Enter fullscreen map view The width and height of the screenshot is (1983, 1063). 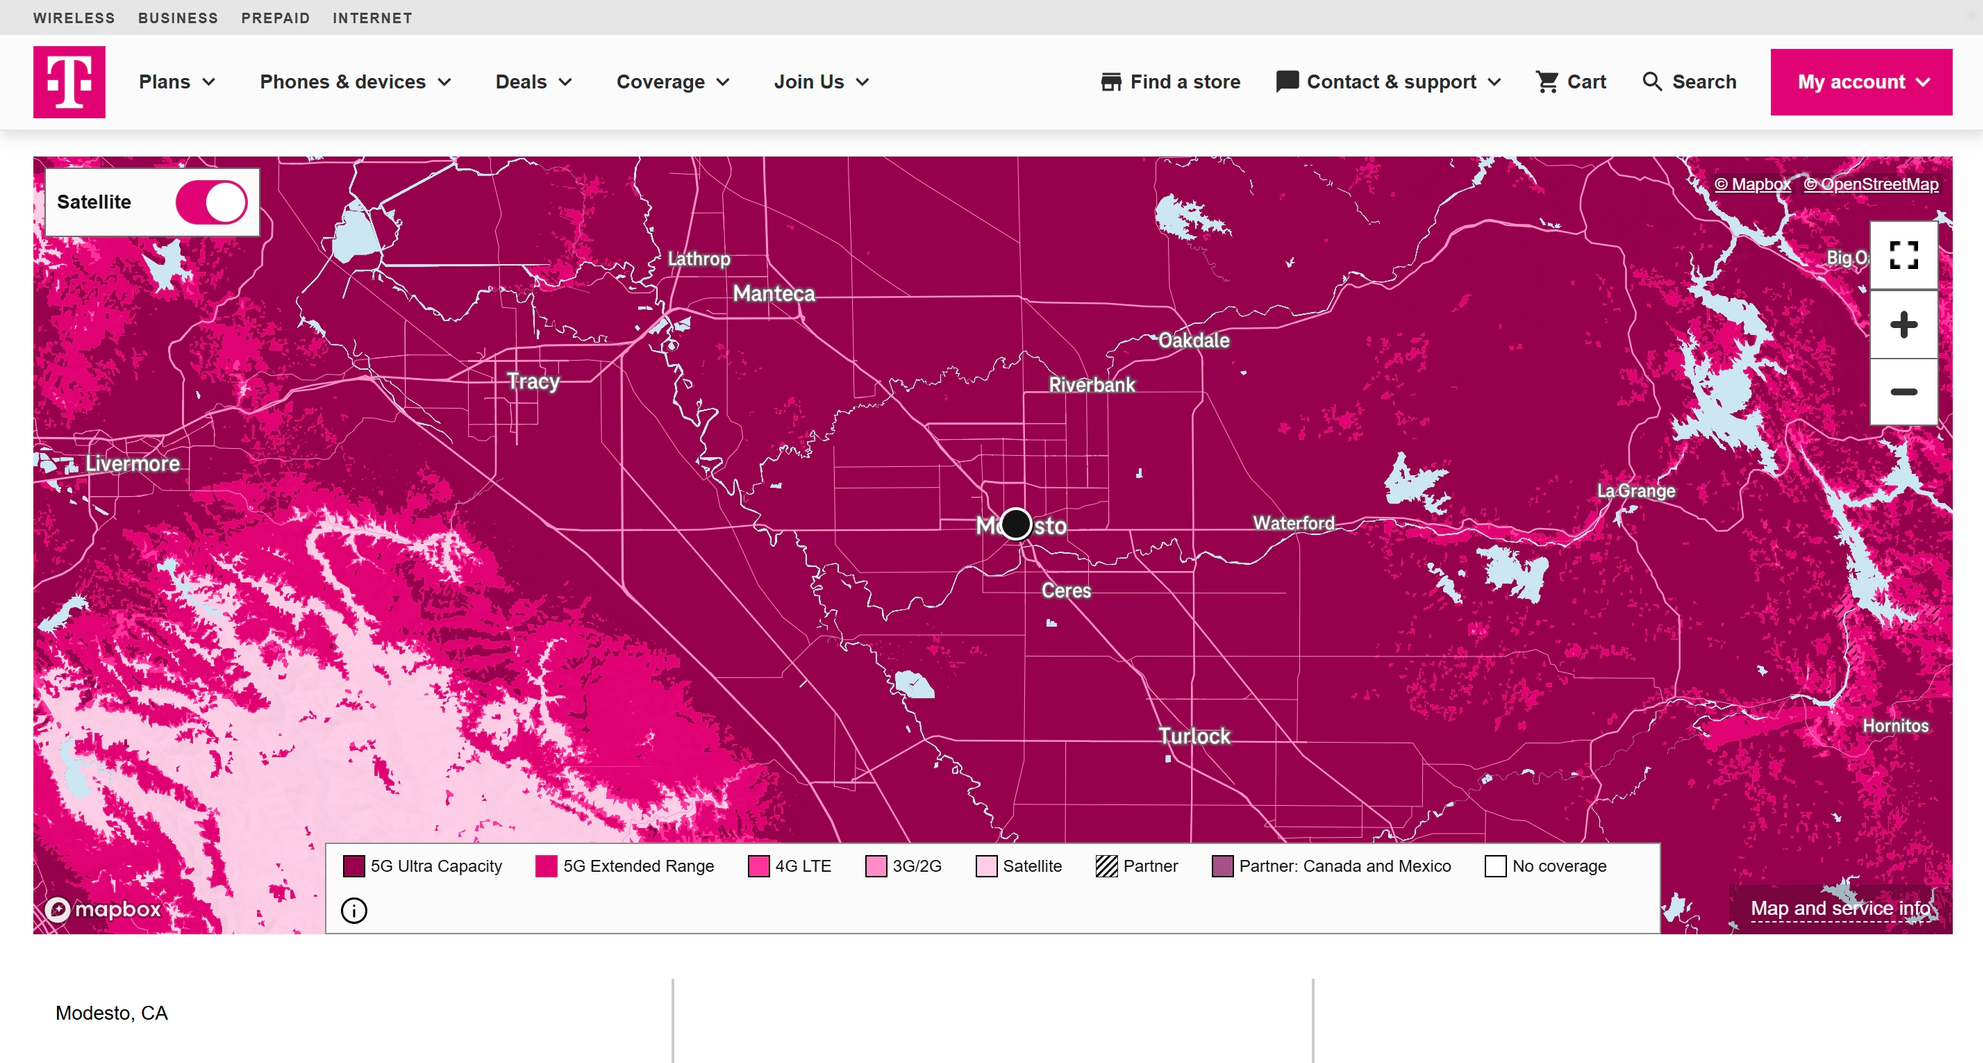pyautogui.click(x=1904, y=256)
